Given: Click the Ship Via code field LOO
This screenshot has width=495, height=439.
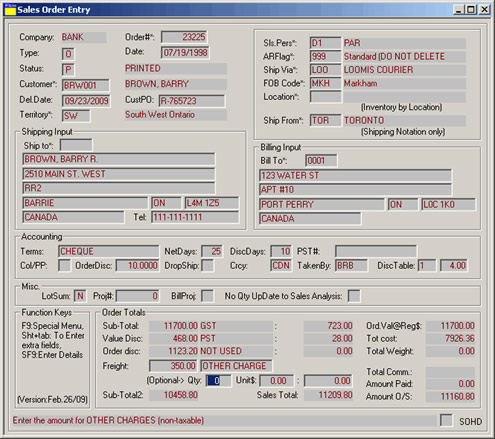Looking at the screenshot, I should tap(326, 70).
